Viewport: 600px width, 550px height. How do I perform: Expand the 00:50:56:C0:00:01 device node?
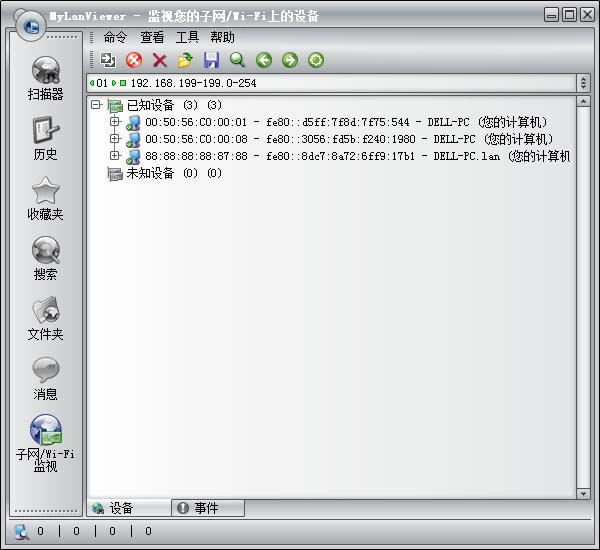coord(115,122)
